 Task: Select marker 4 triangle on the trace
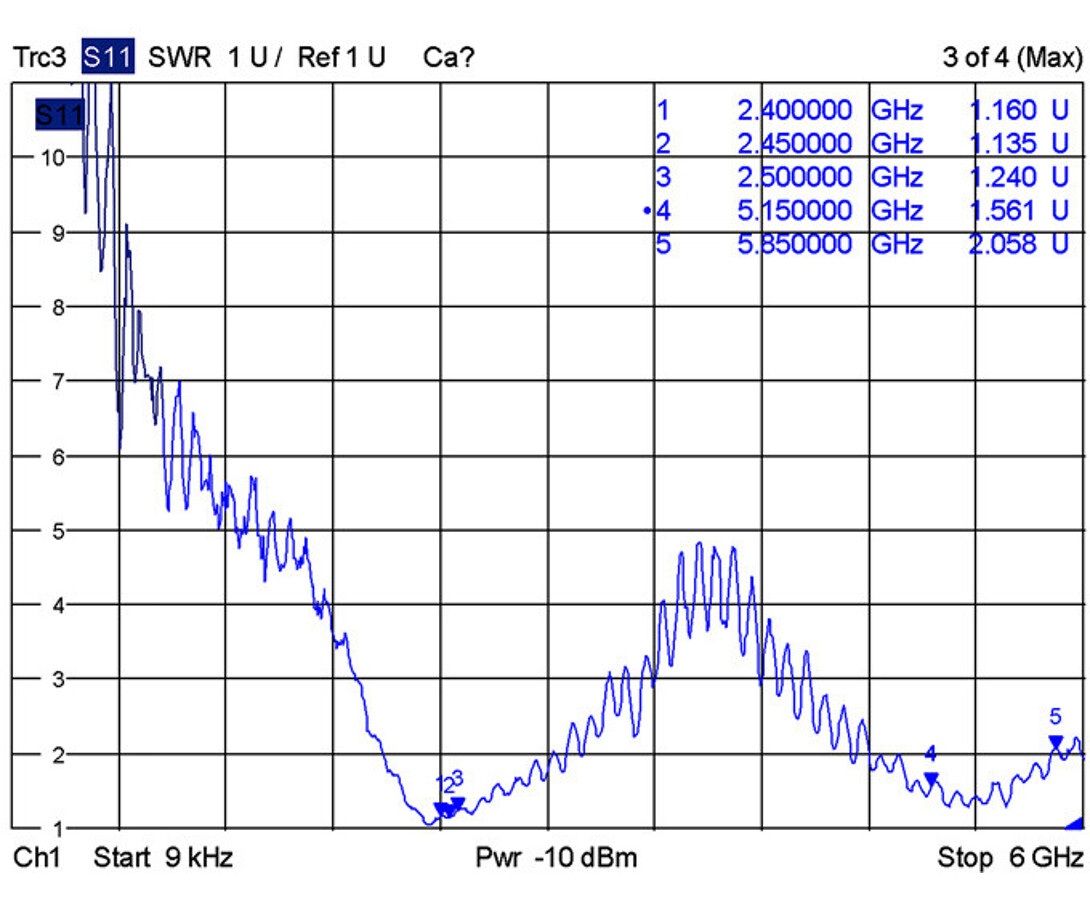931,778
